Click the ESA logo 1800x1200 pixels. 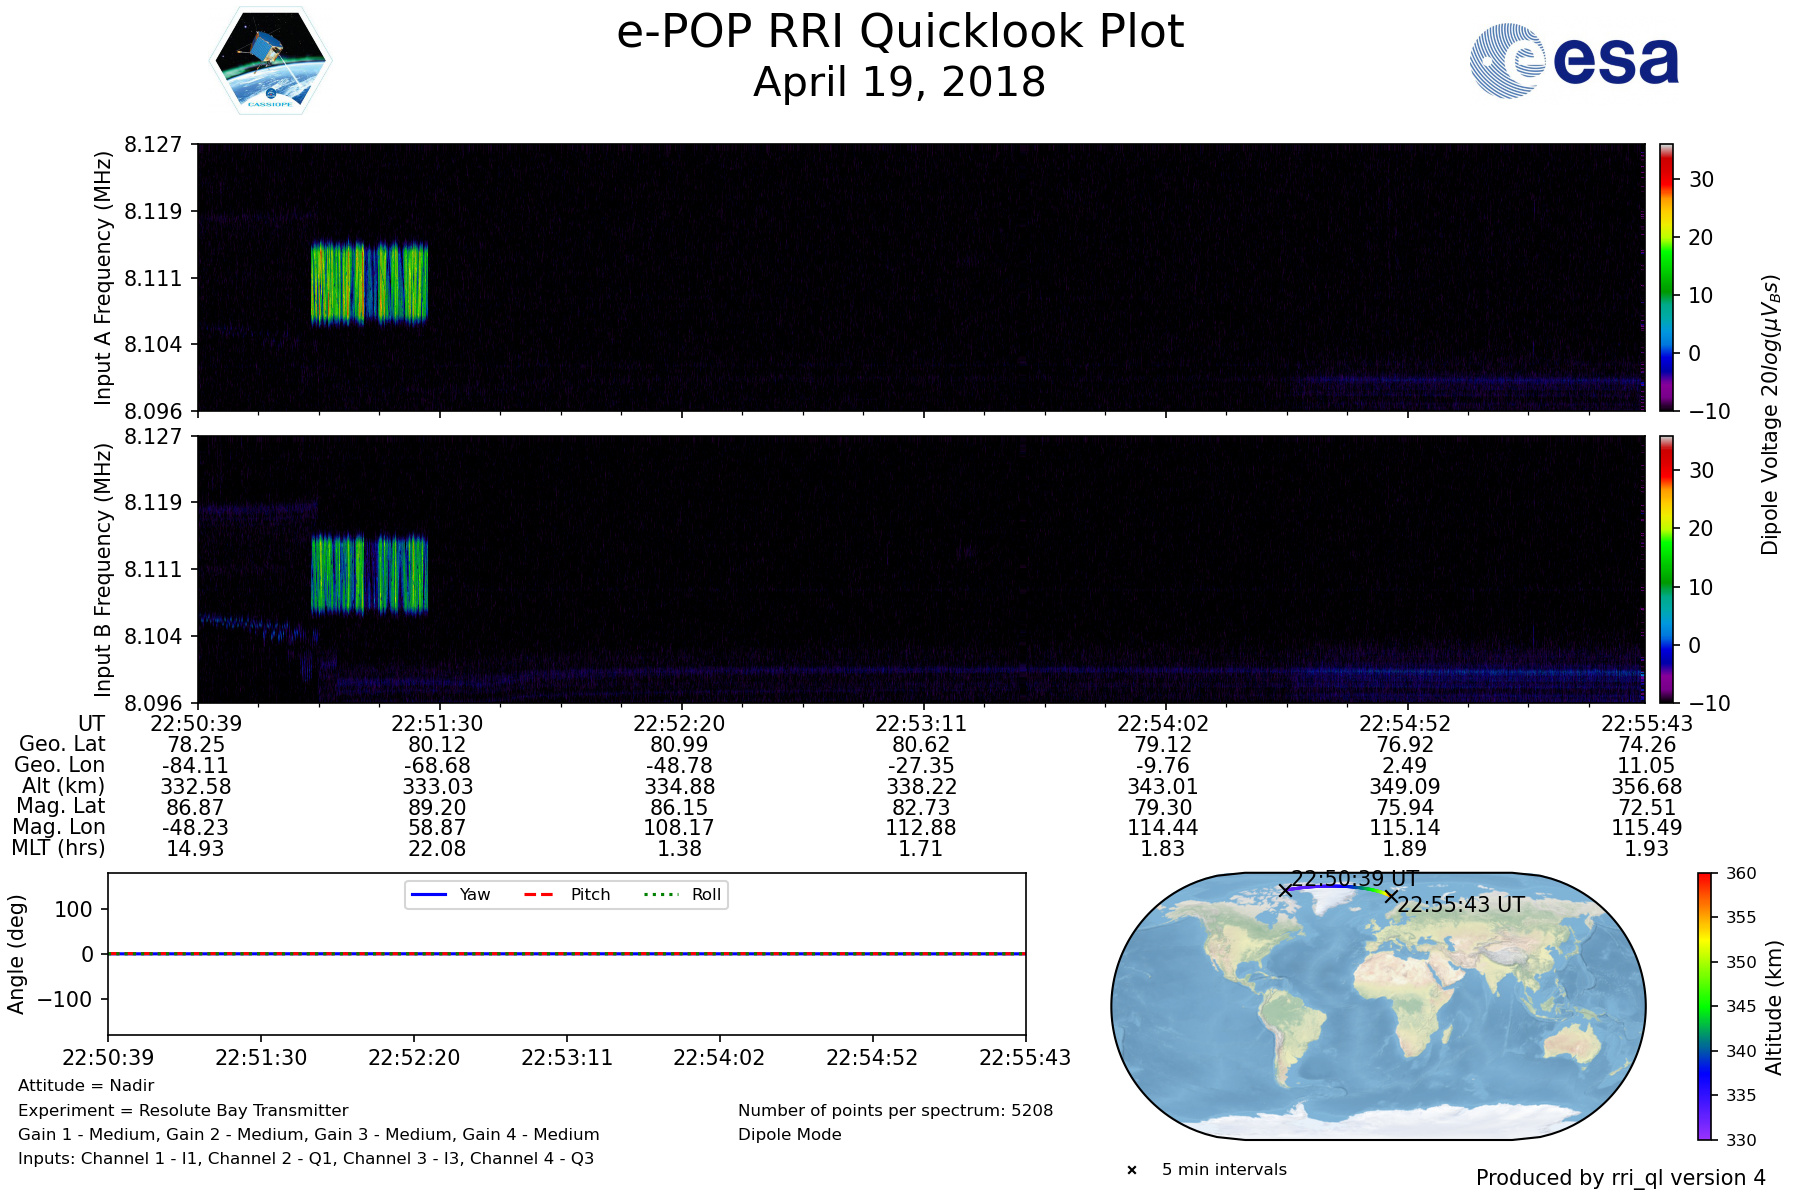(1574, 61)
